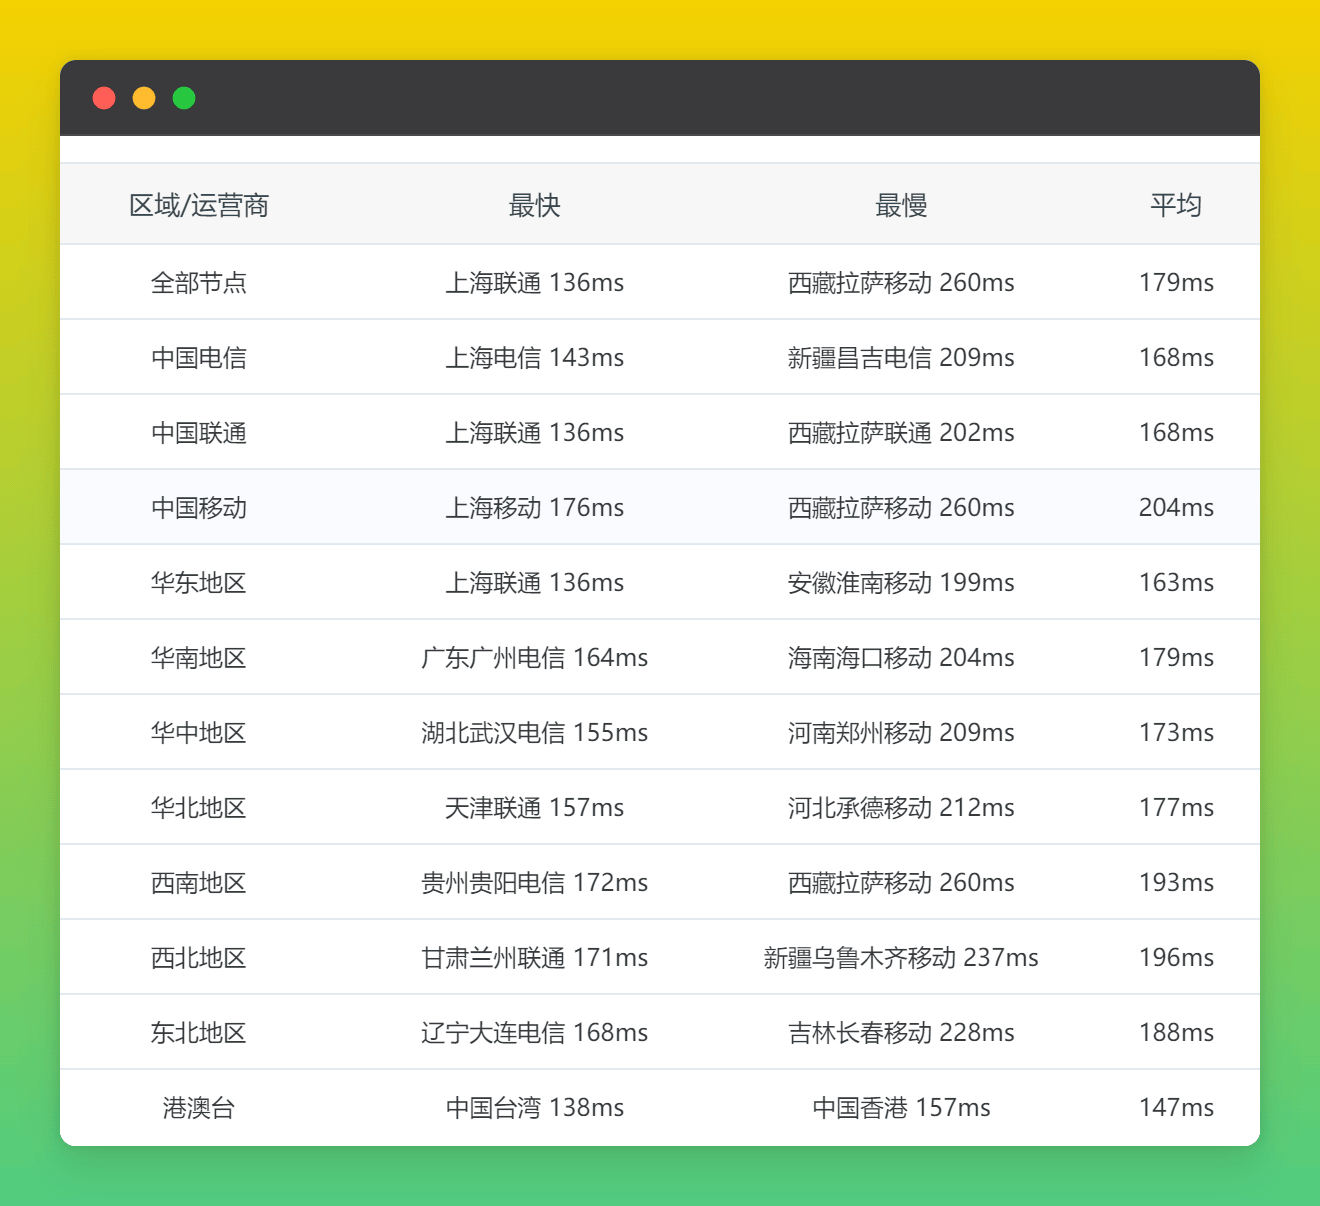1320x1206 pixels.
Task: Click 海南海口移动 204ms cell
Action: click(x=901, y=658)
